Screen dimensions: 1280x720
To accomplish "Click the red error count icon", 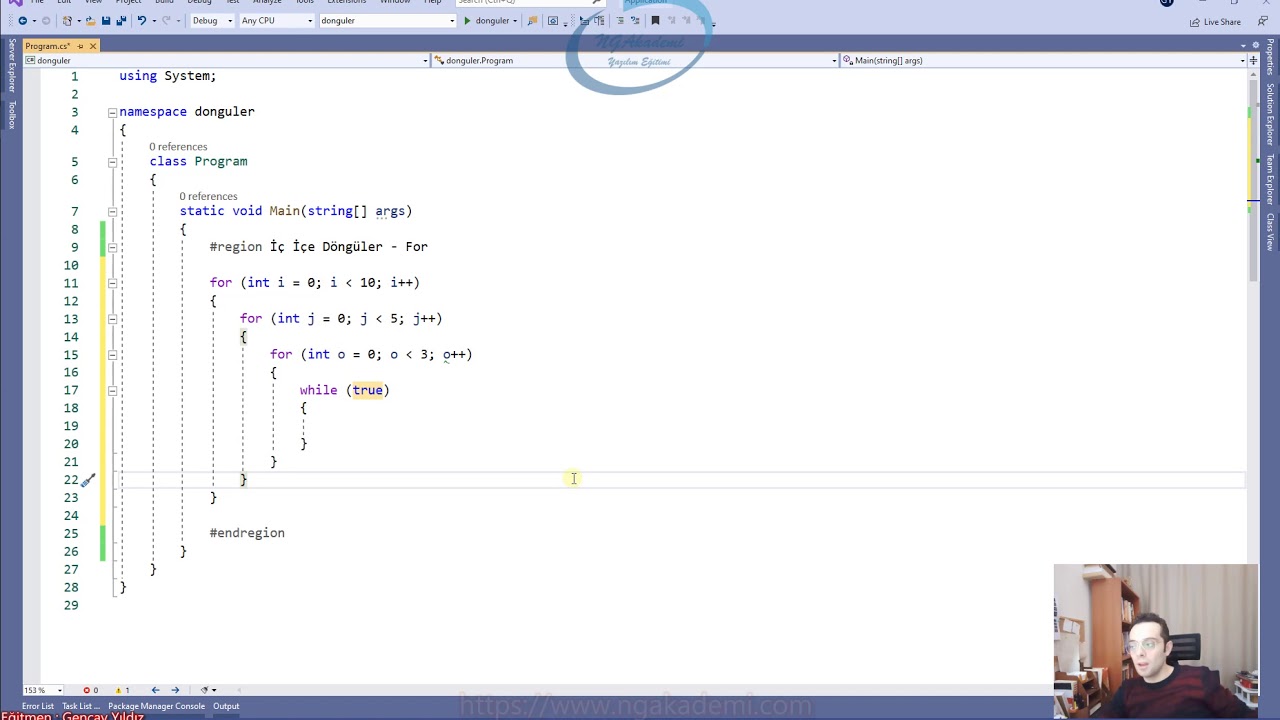I will tap(87, 690).
